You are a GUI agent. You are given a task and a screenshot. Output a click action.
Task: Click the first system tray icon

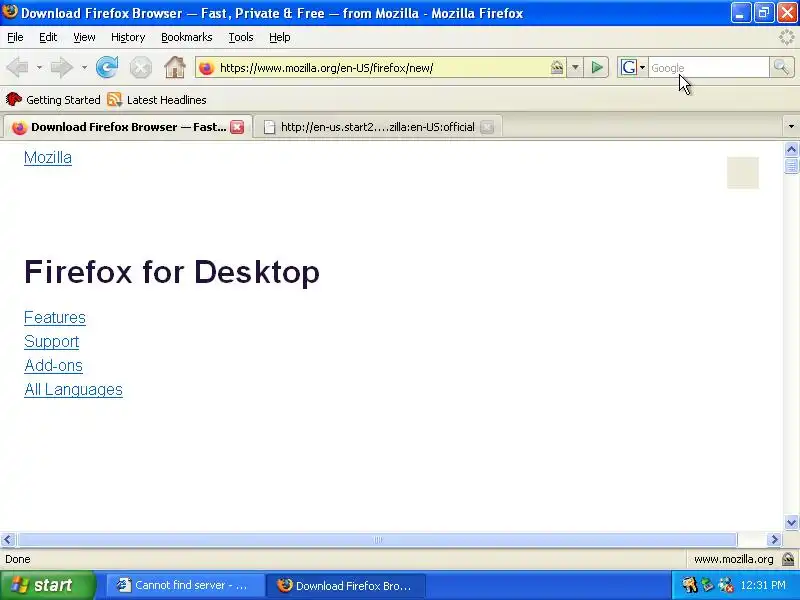coord(689,585)
